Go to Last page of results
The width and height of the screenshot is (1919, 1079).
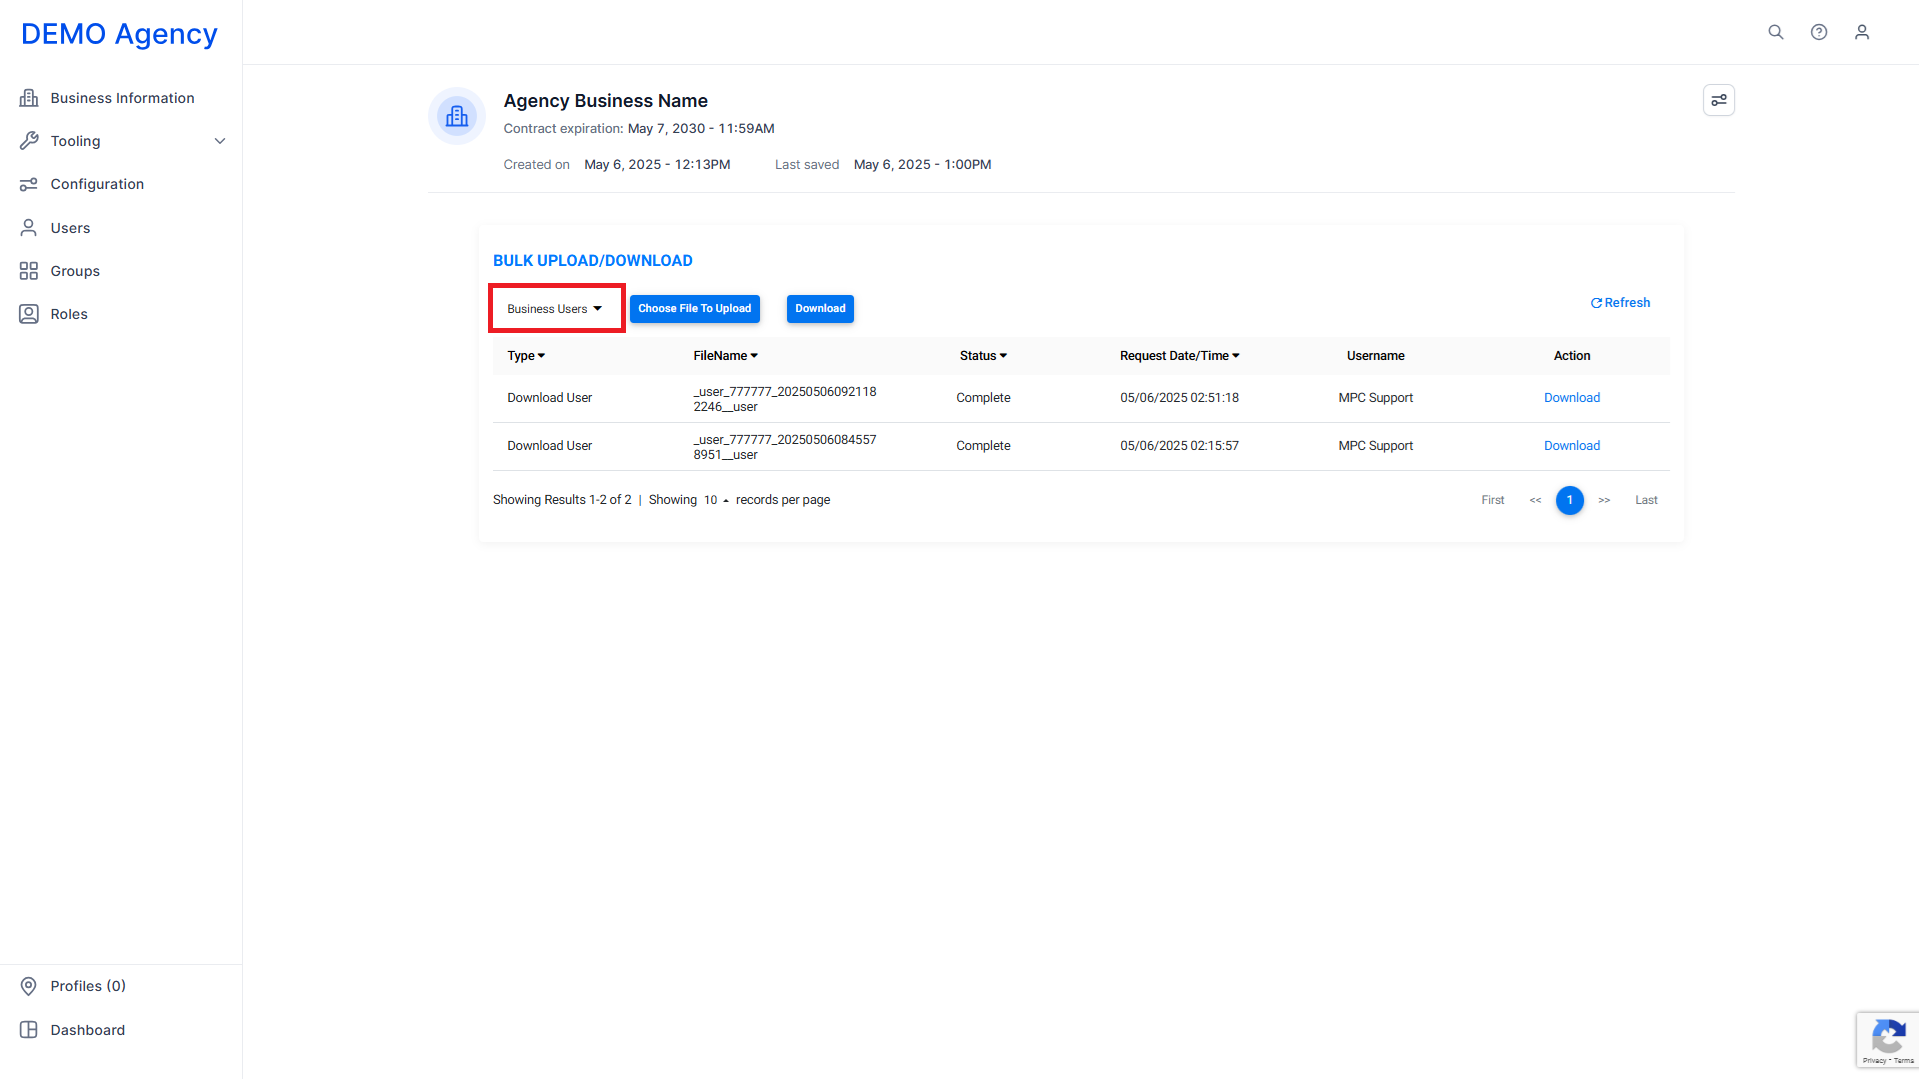(x=1646, y=500)
